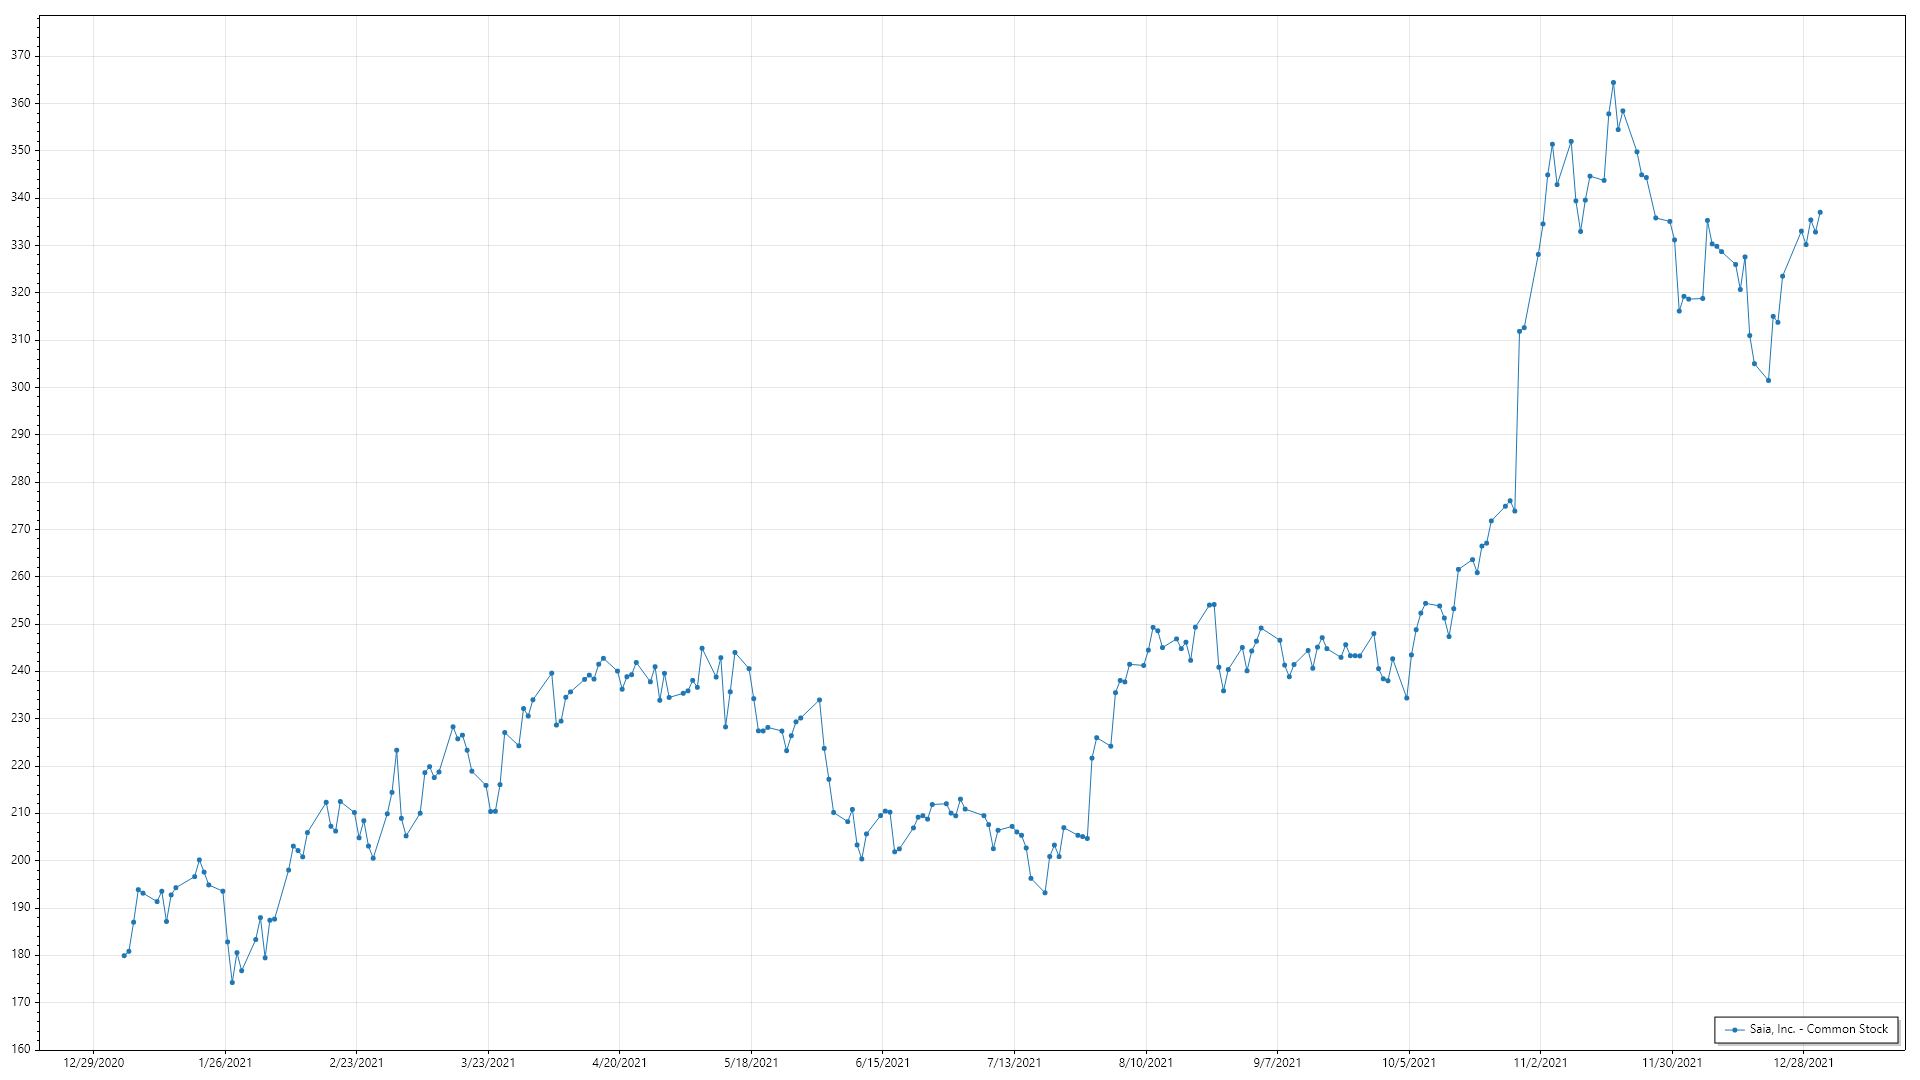Click the 6/15/2021 x-axis date label
1920x1080 pixels.
[882, 1063]
